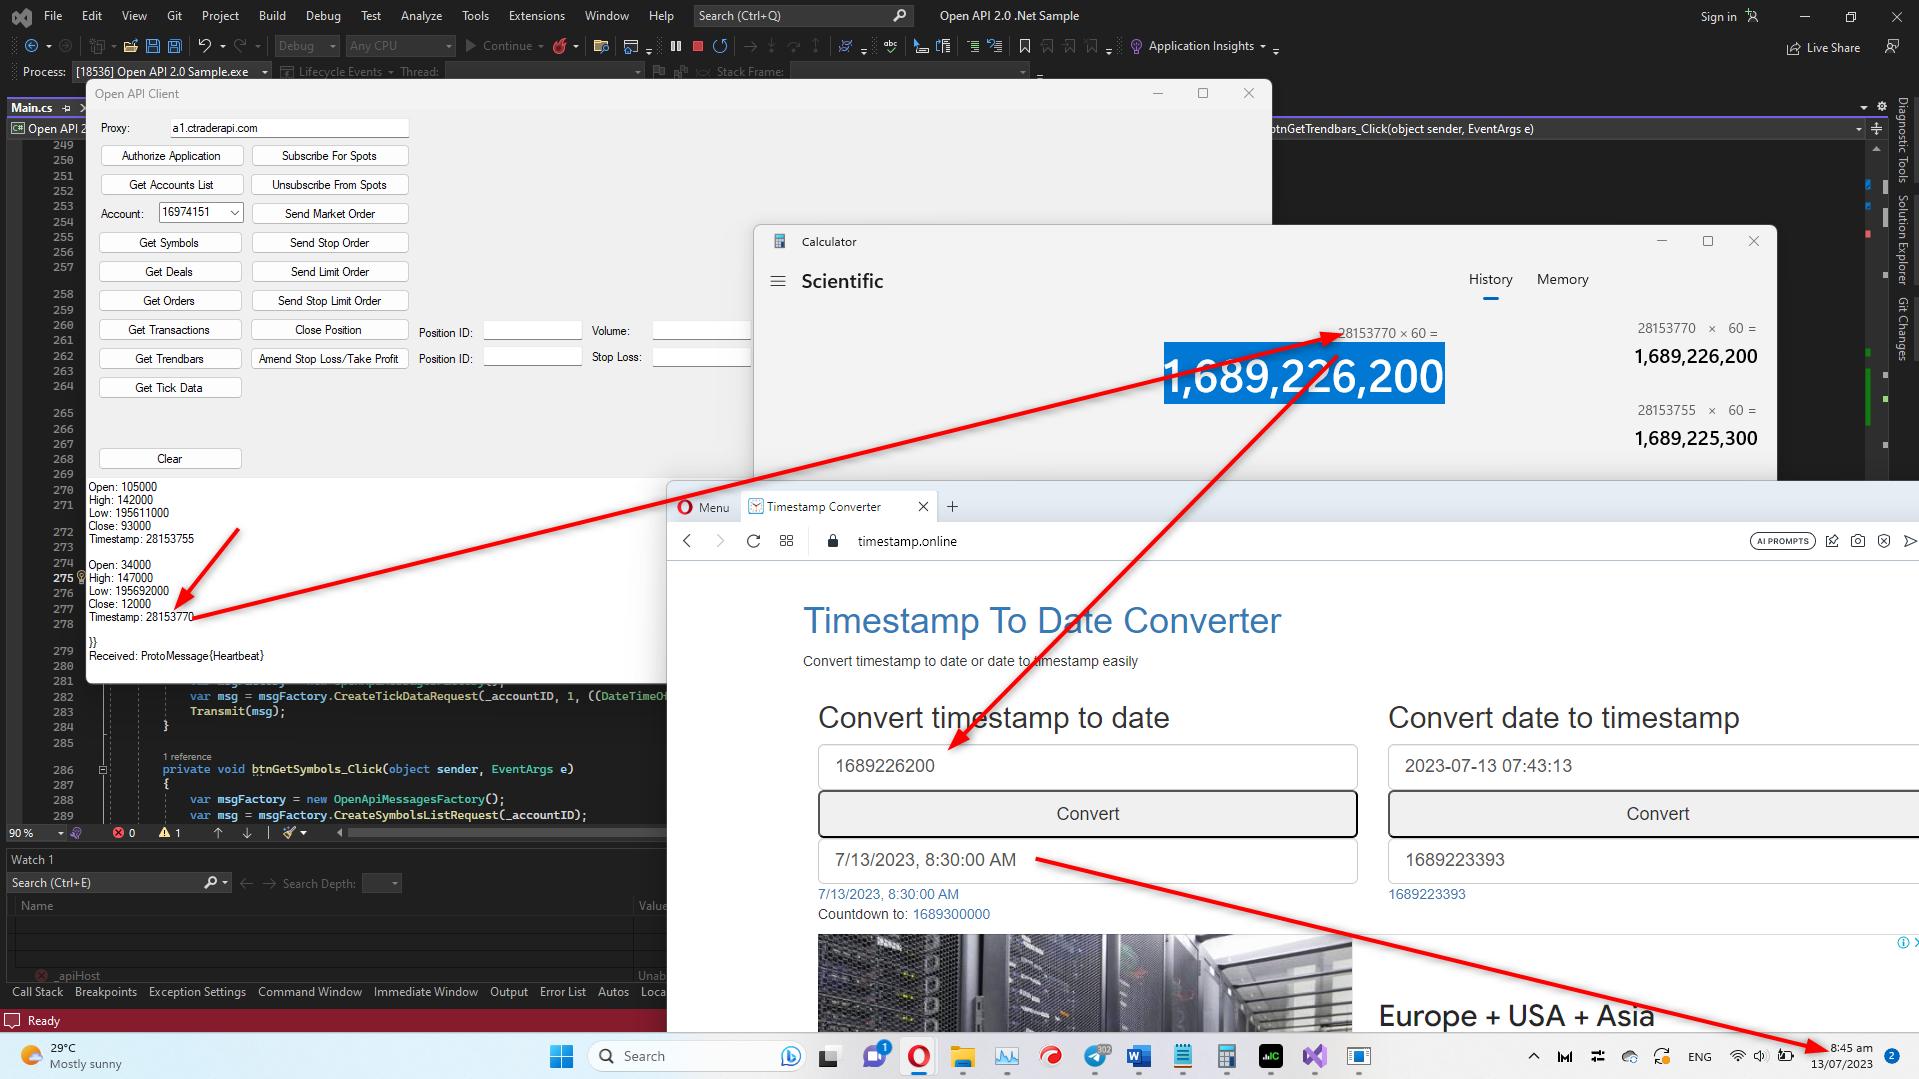
Task: Select the Calculator History tab
Action: (x=1490, y=280)
